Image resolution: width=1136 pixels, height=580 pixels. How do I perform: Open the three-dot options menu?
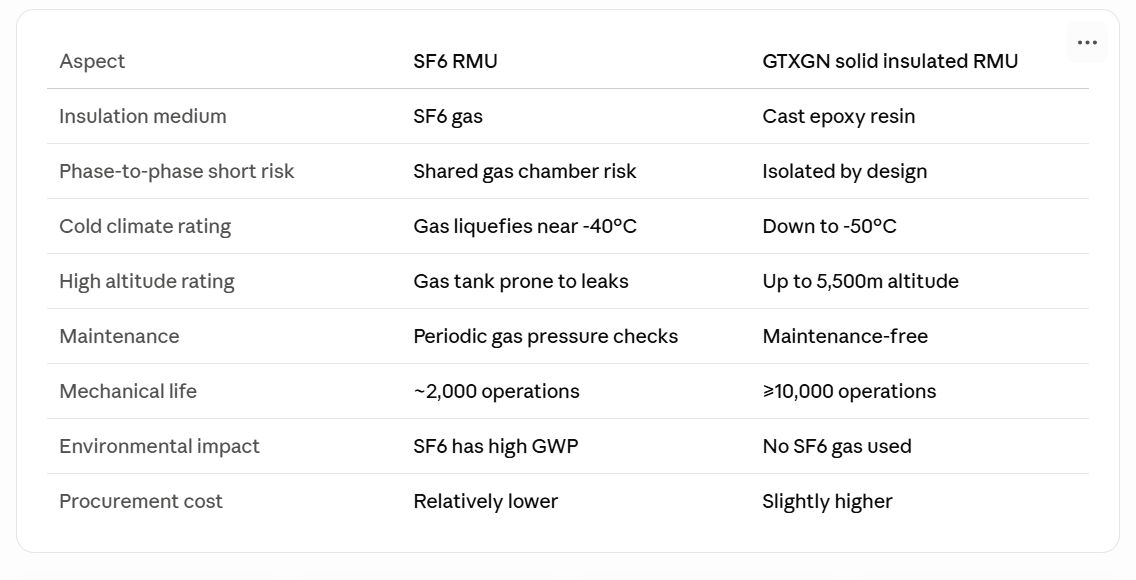(x=1087, y=42)
